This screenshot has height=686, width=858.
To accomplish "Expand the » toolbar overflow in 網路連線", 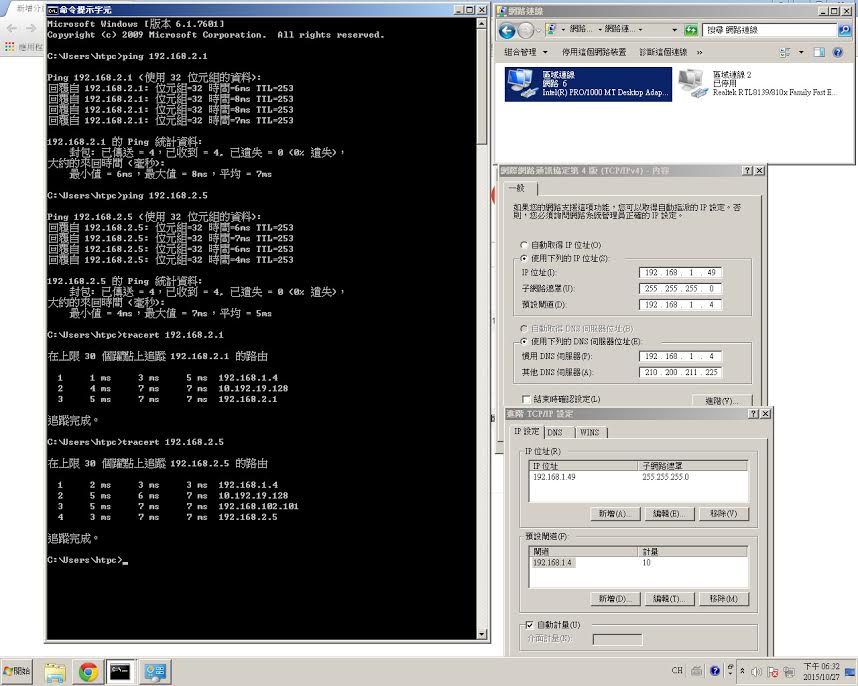I will coord(699,53).
